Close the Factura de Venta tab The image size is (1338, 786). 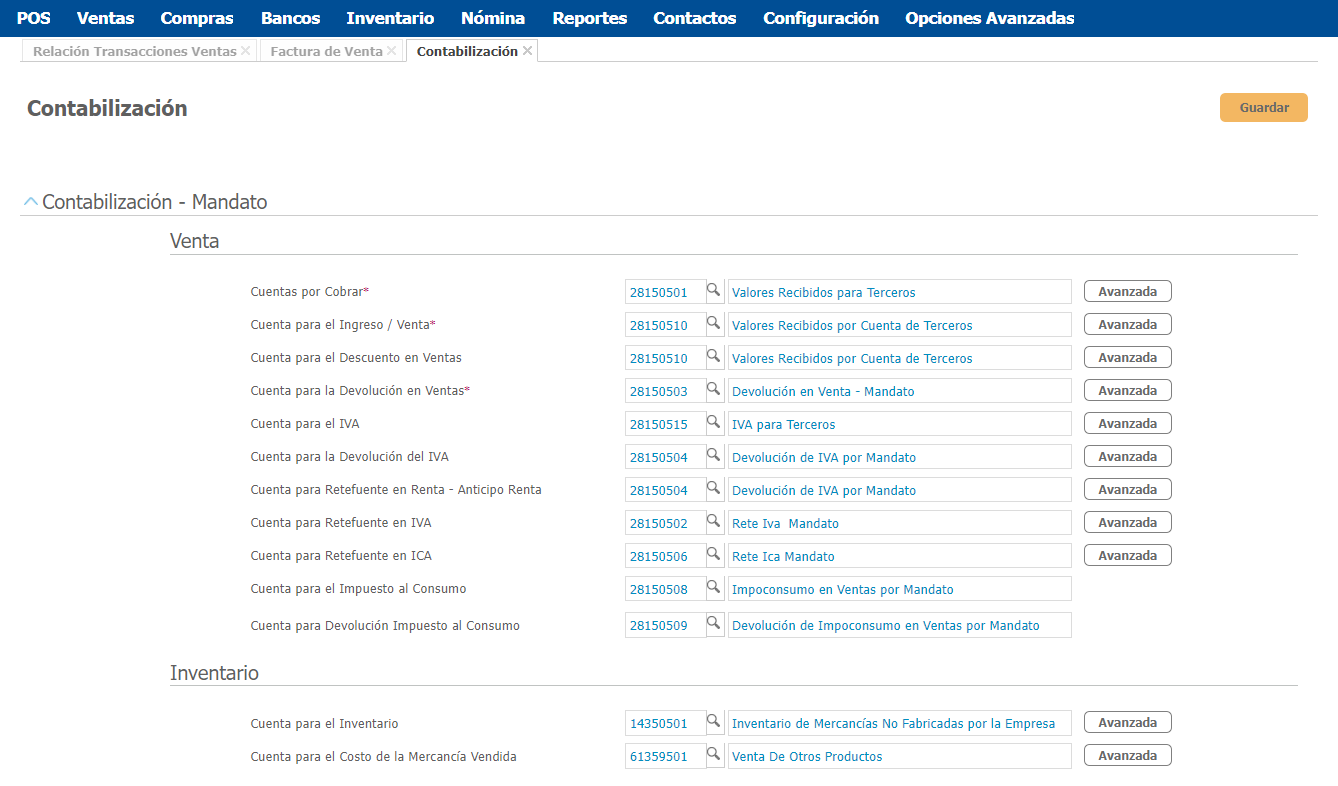tap(391, 51)
